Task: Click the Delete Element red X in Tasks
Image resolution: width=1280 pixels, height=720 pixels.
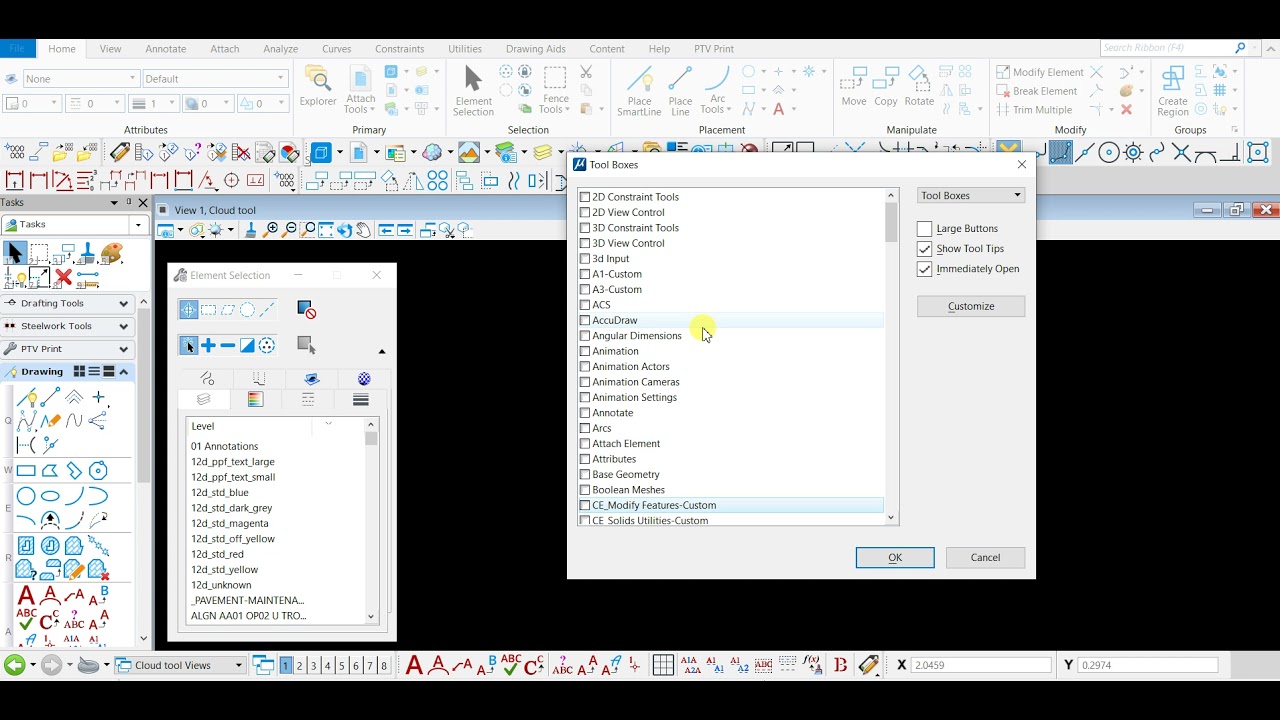Action: point(64,278)
